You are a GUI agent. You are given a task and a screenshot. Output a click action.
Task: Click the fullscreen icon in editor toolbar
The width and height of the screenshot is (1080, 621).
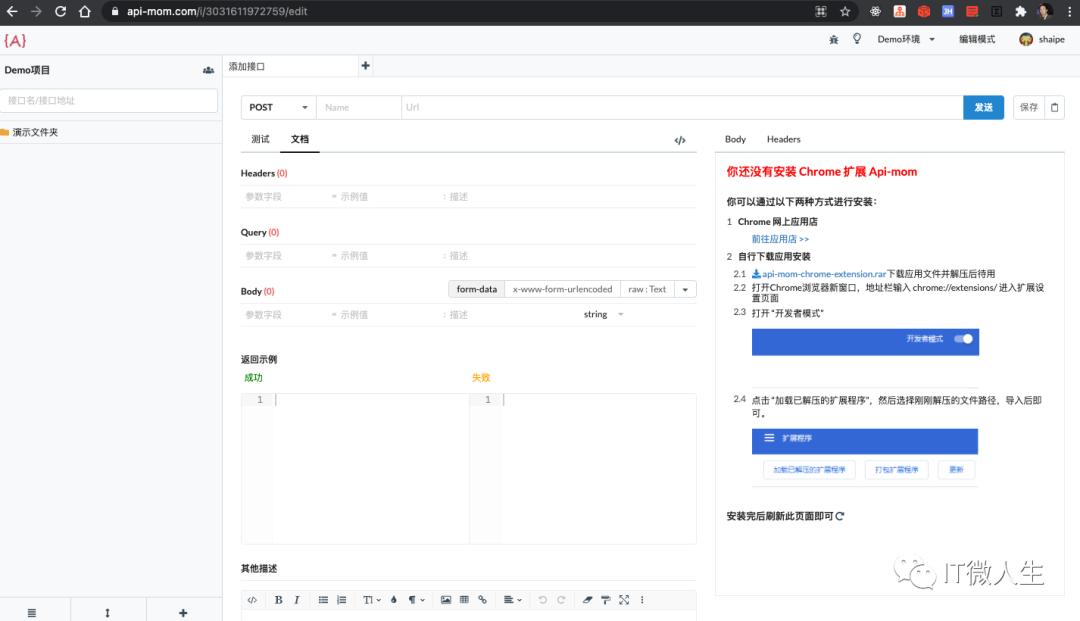624,600
